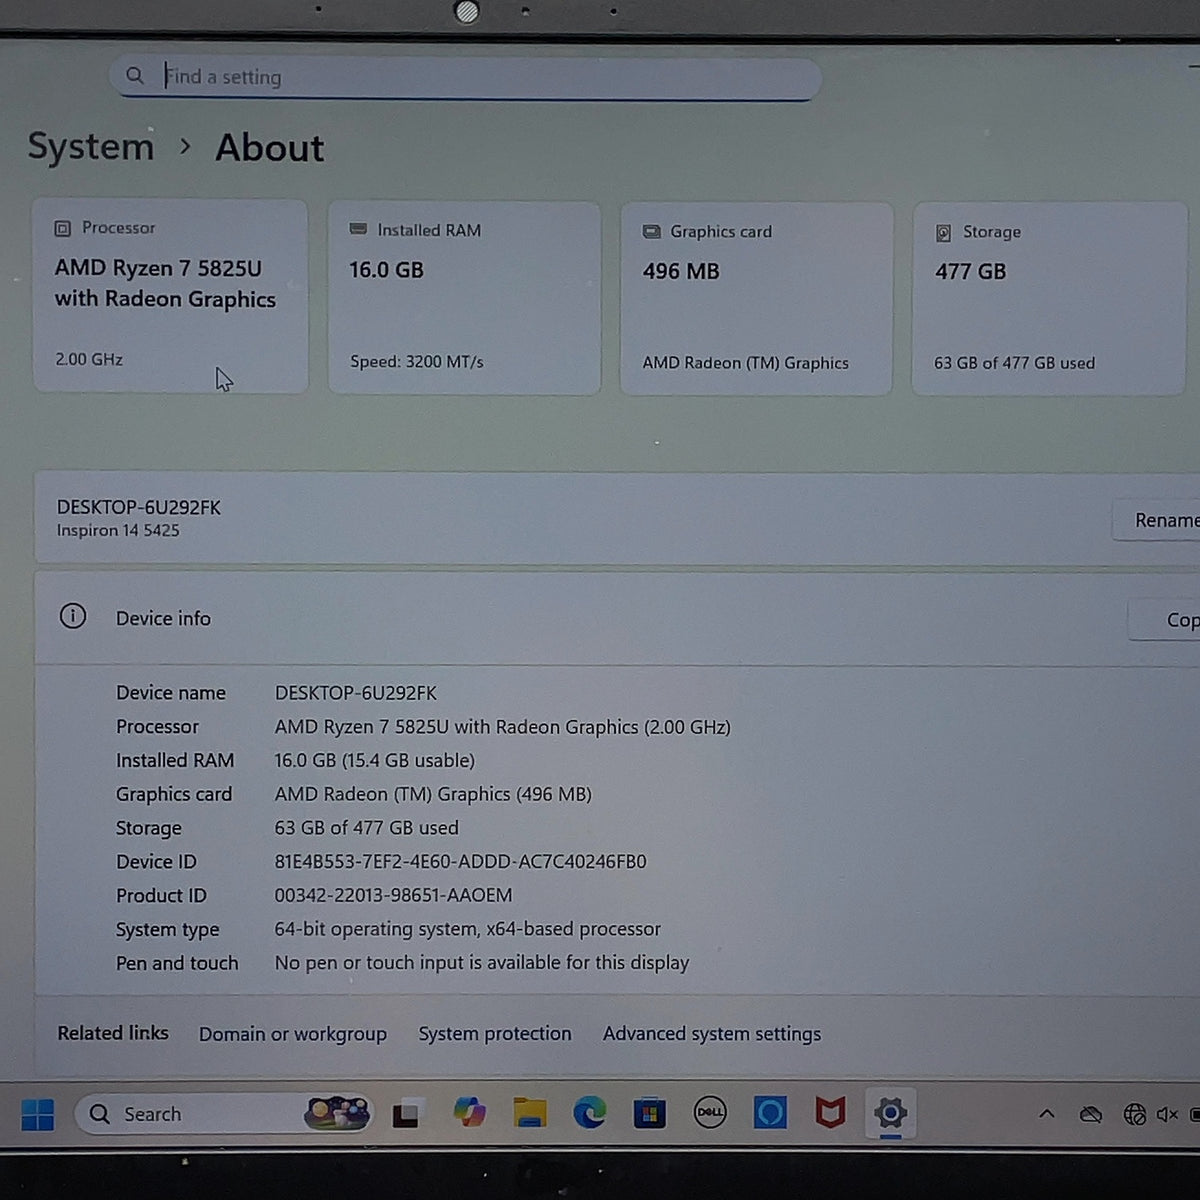
Task: Launch Copilot from the taskbar
Action: click(x=469, y=1113)
